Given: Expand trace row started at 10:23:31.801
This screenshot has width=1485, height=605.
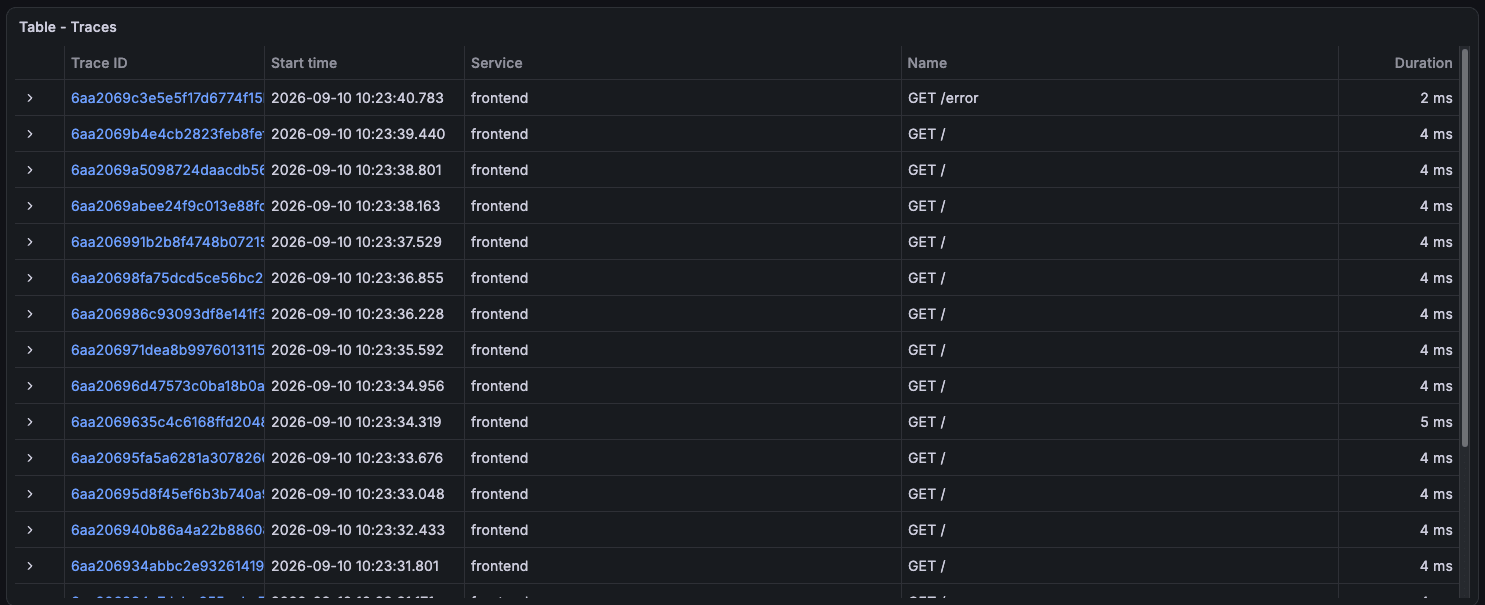Looking at the screenshot, I should (30, 566).
